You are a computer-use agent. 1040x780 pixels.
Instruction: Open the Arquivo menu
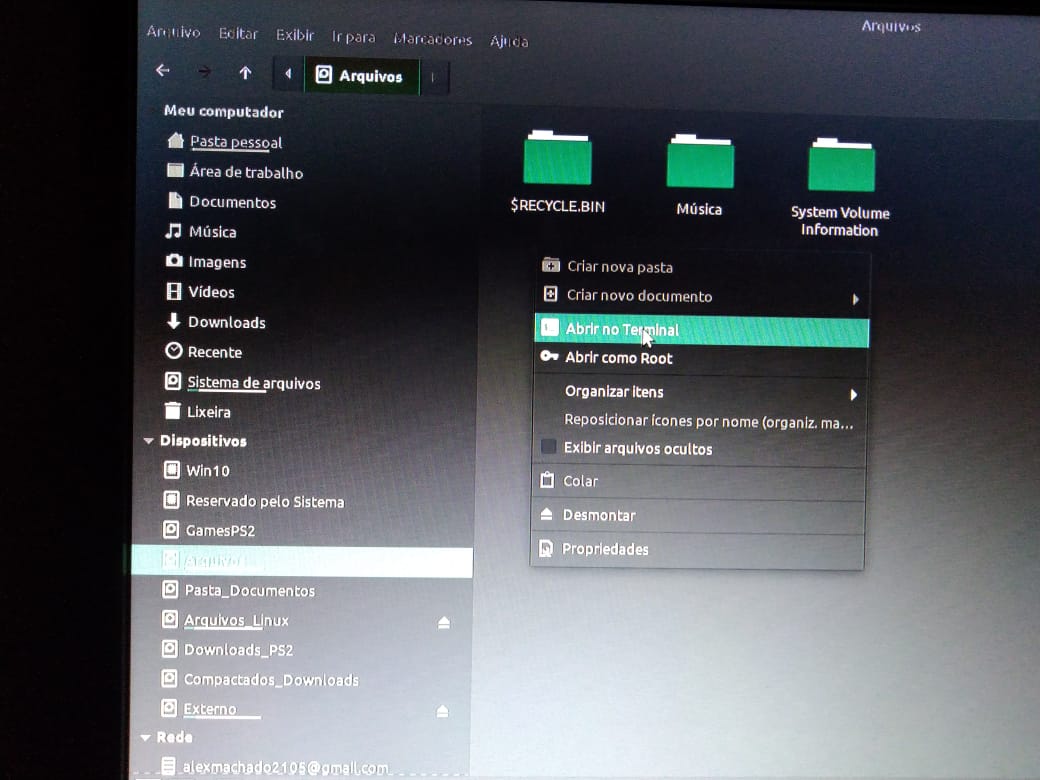click(173, 32)
